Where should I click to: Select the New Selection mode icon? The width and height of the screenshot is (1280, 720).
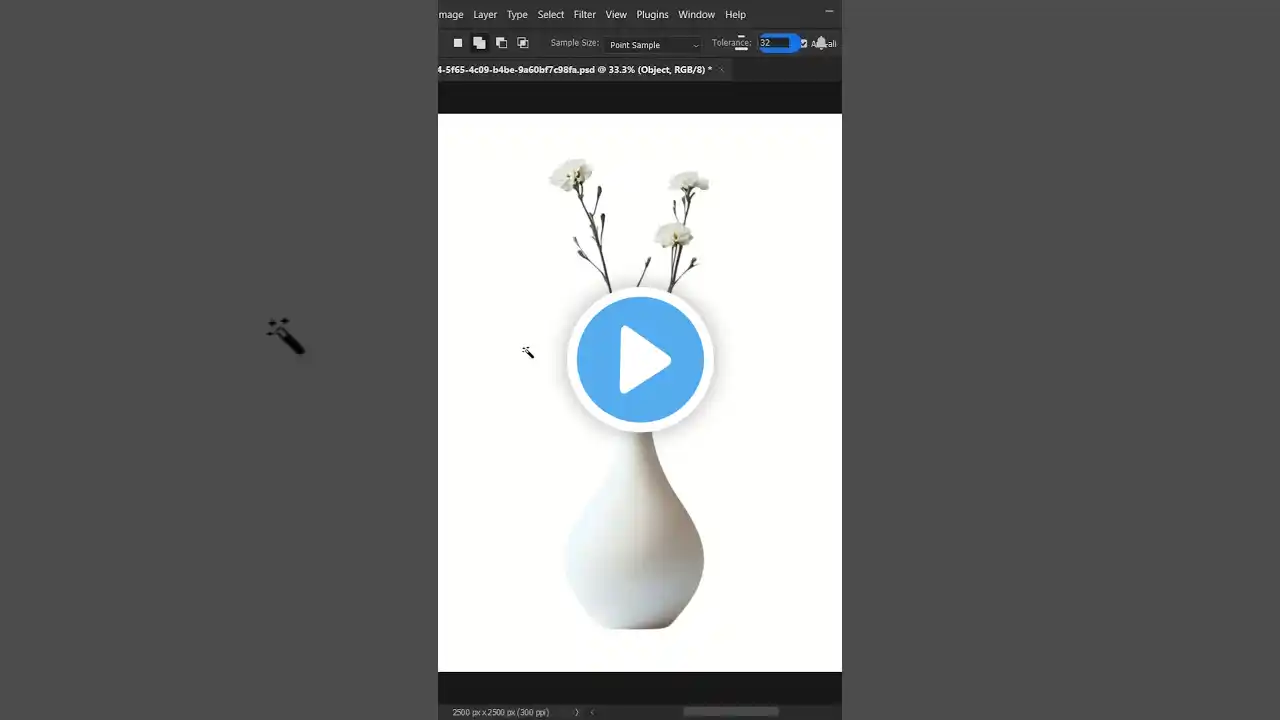[x=458, y=43]
